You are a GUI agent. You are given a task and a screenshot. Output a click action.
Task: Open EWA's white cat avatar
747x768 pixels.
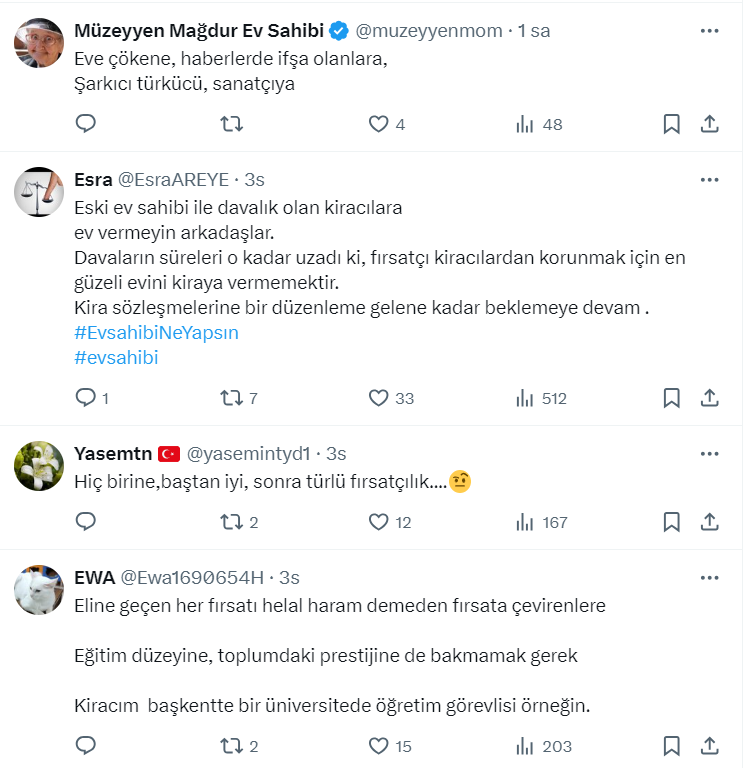click(x=39, y=590)
